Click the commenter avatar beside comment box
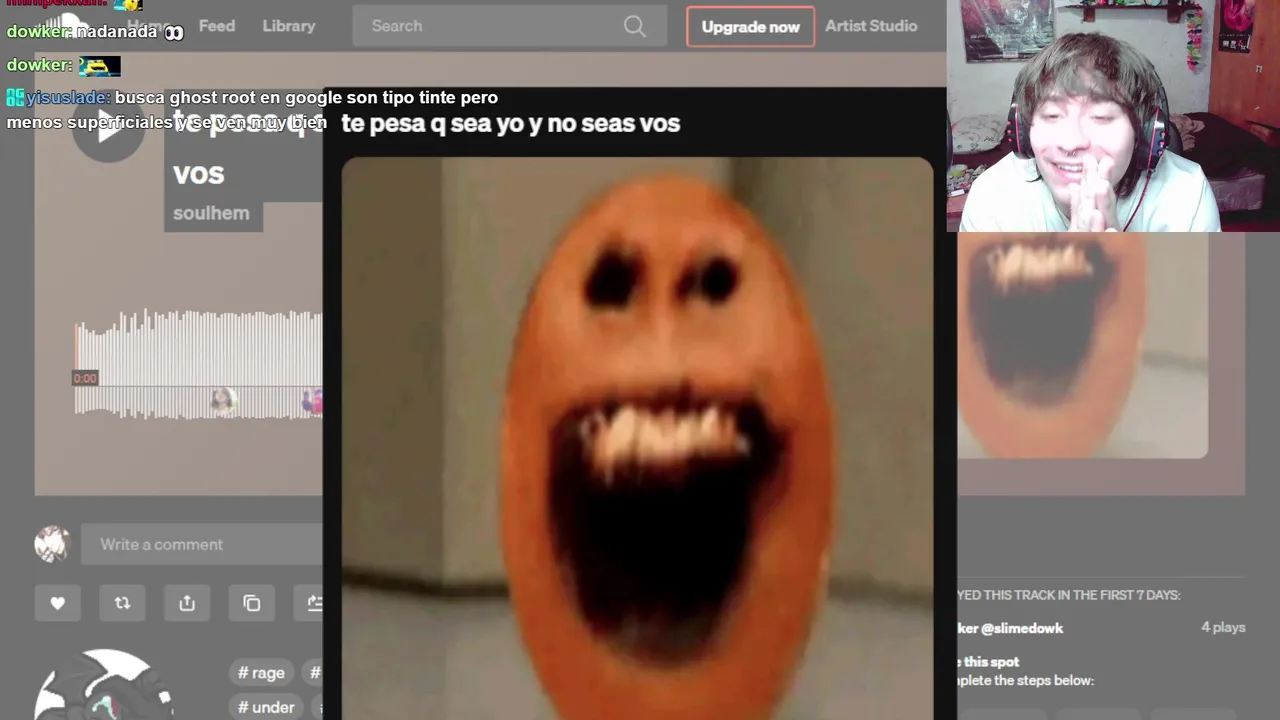Image resolution: width=1280 pixels, height=720 pixels. (52, 544)
